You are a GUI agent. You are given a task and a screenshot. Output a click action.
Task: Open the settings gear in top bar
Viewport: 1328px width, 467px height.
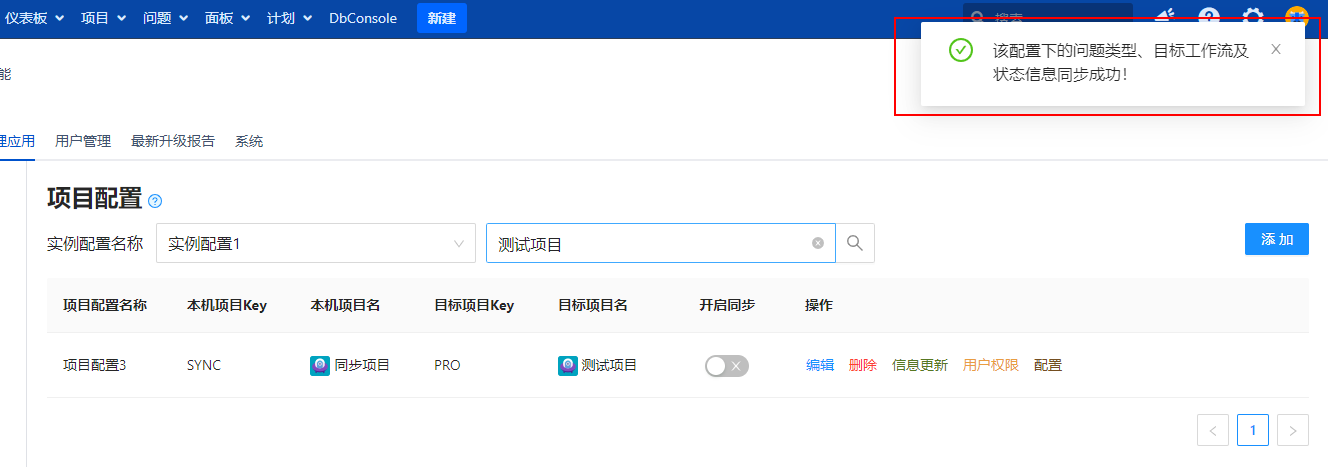tap(1253, 17)
